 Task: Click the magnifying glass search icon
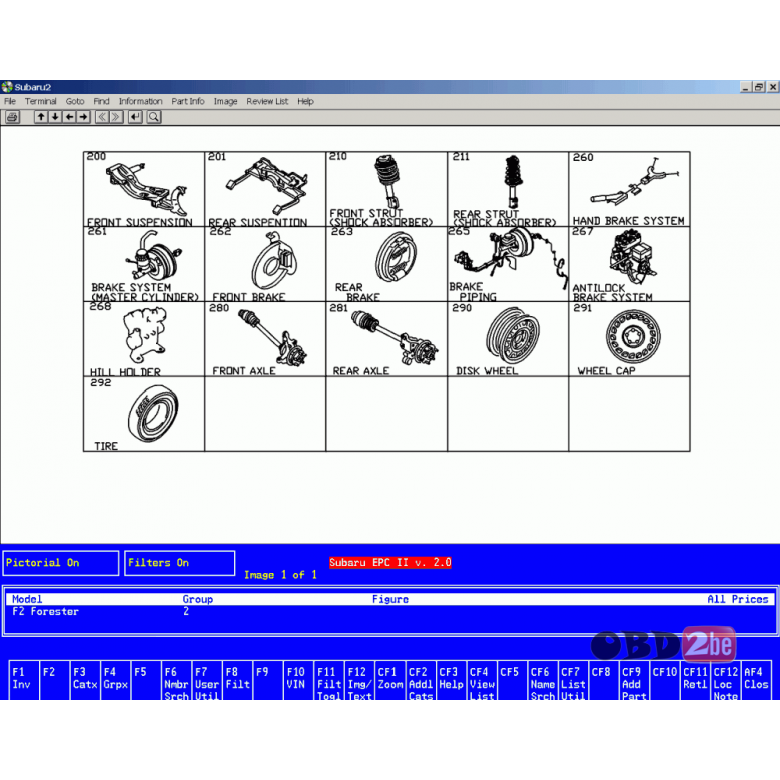[x=154, y=117]
